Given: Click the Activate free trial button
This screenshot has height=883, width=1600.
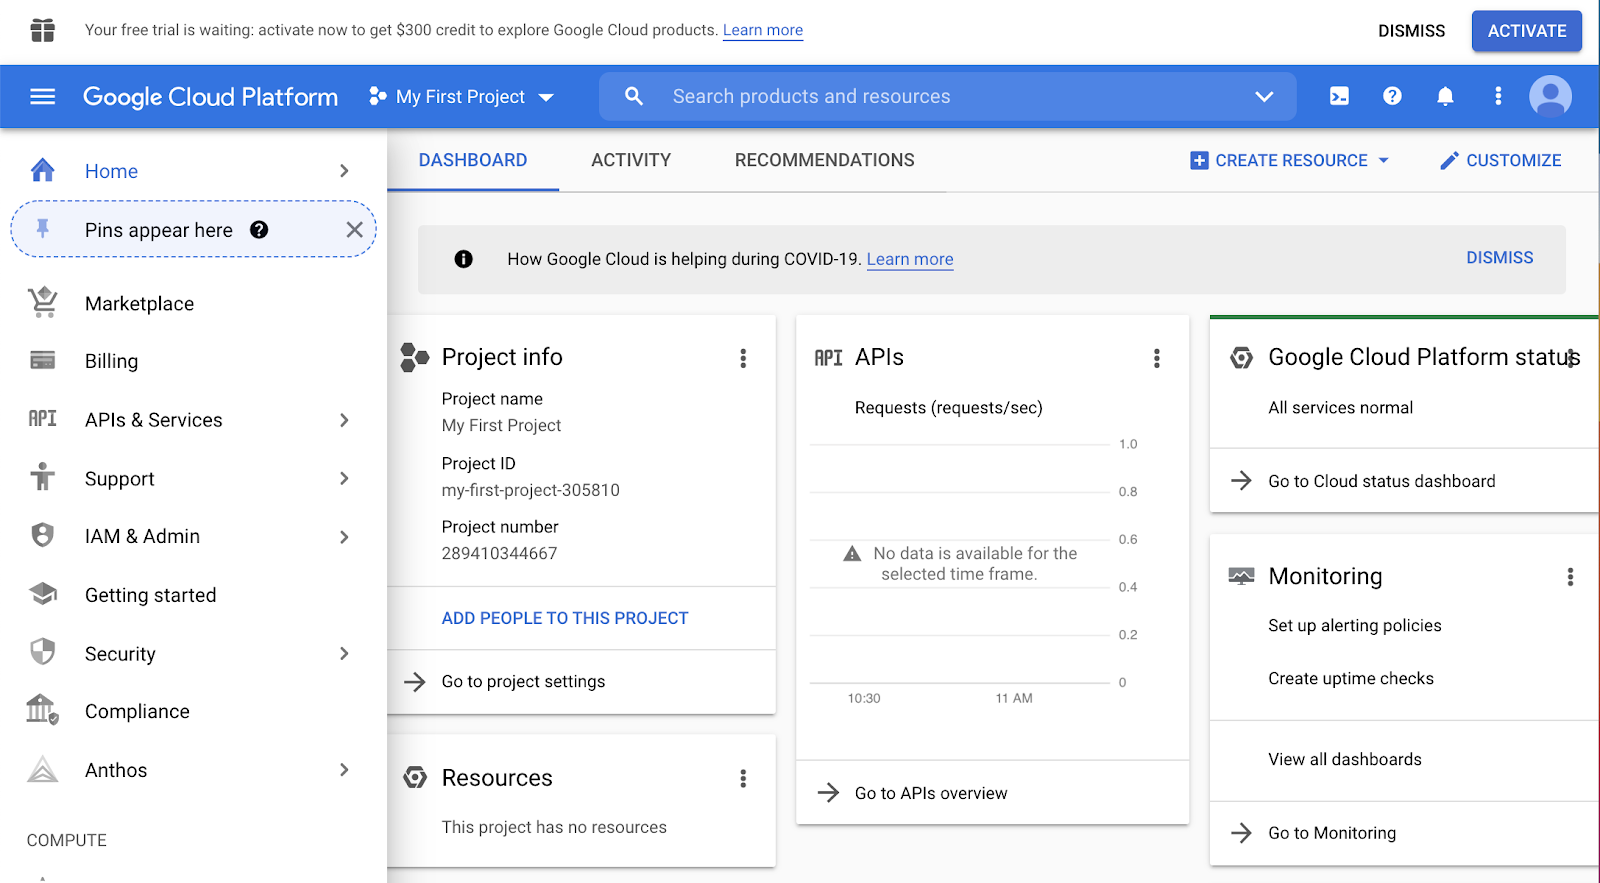Looking at the screenshot, I should (1526, 31).
